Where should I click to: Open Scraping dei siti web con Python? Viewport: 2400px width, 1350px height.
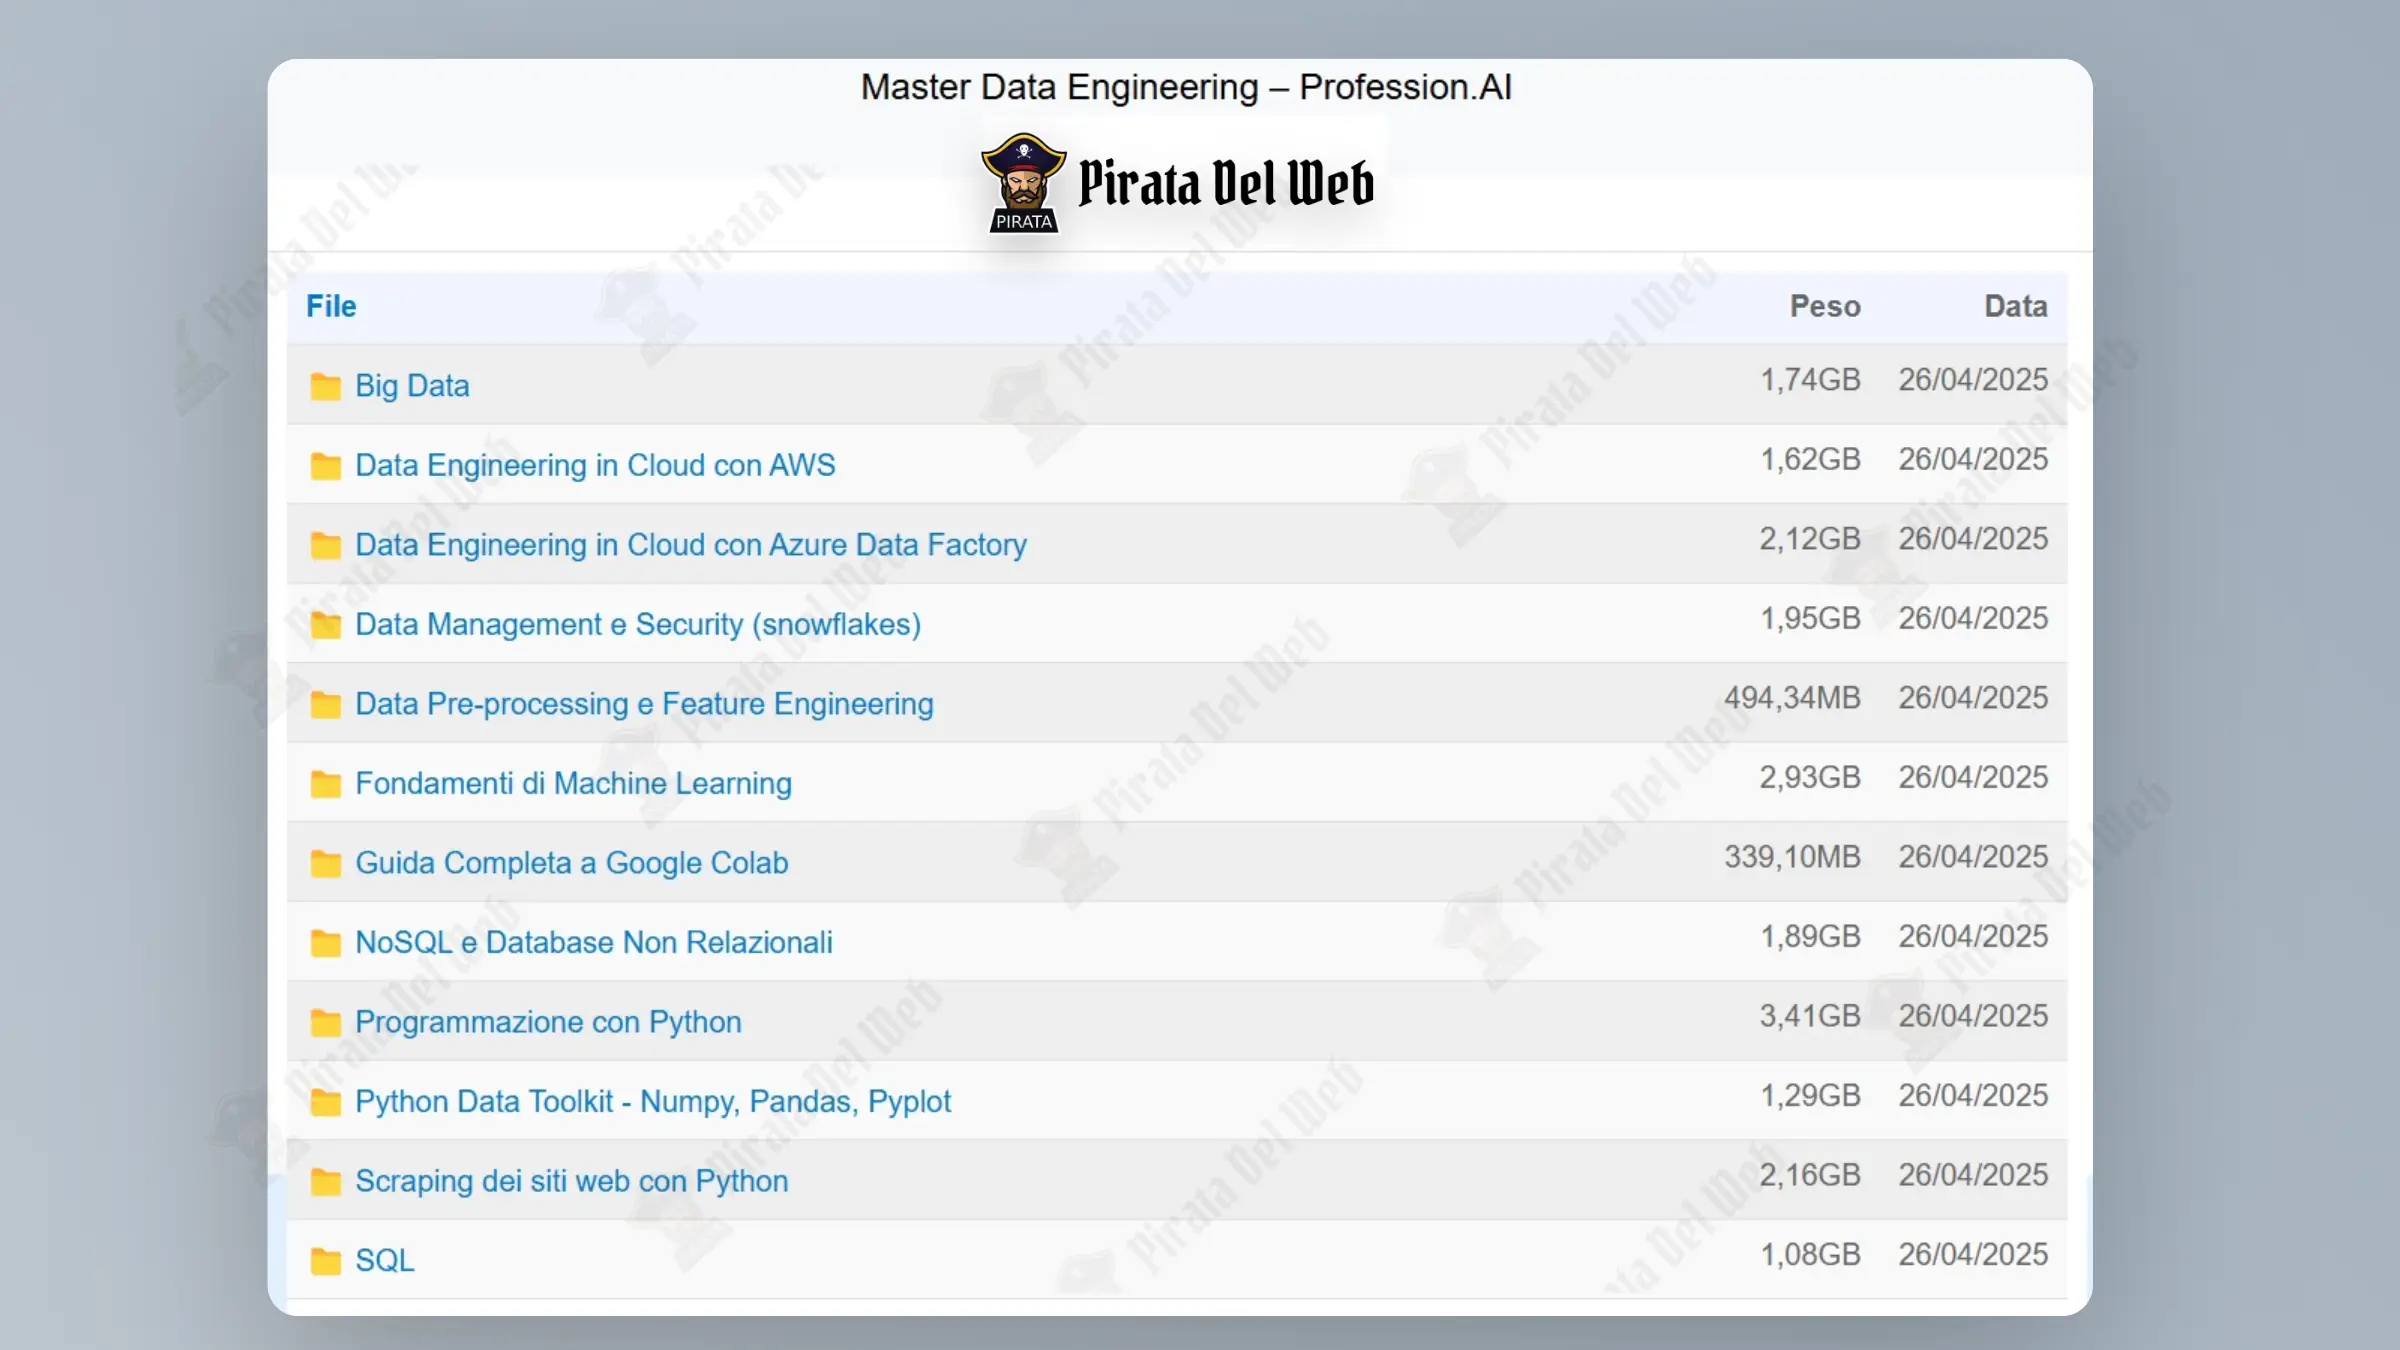[x=571, y=1181]
